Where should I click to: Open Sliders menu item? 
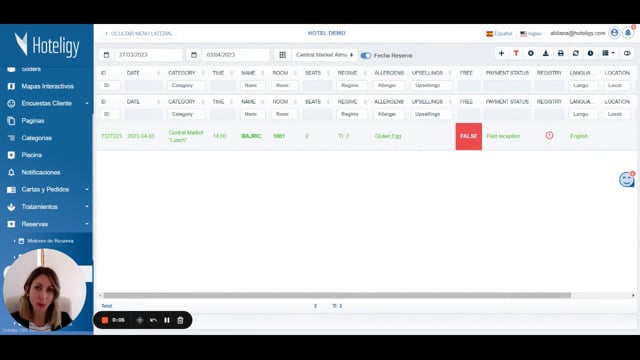(31, 69)
